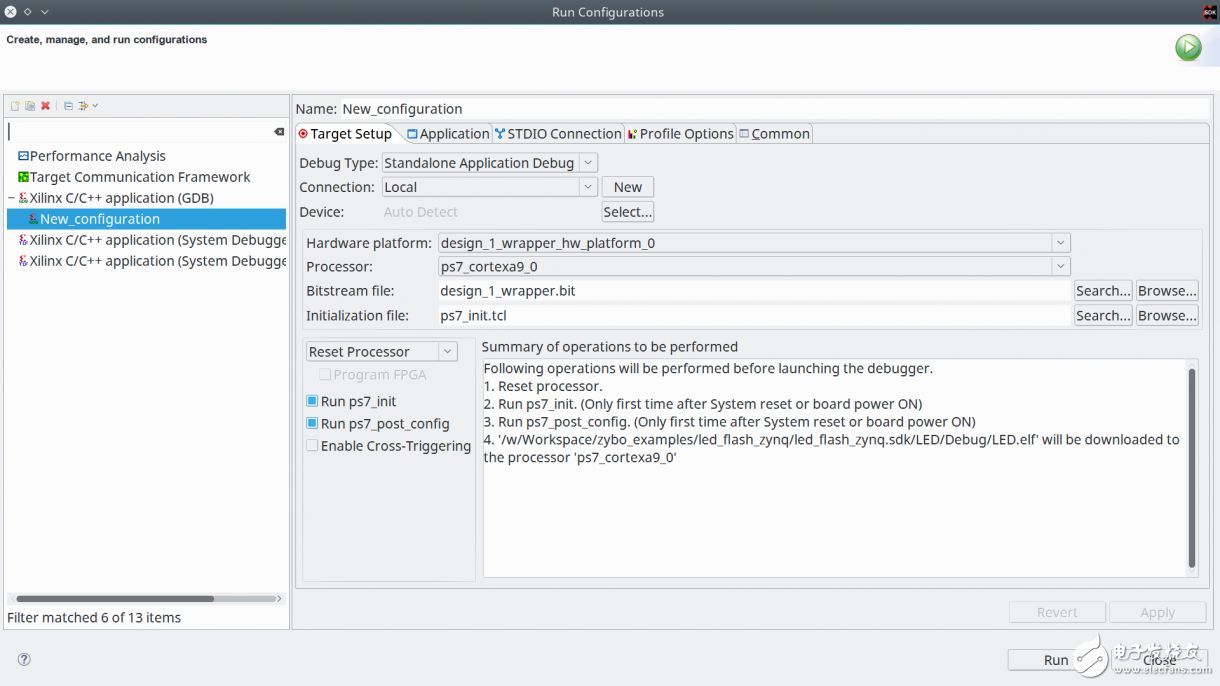Click the collapse all icon in the toolbar
Image resolution: width=1220 pixels, height=686 pixels.
pyautogui.click(x=68, y=106)
